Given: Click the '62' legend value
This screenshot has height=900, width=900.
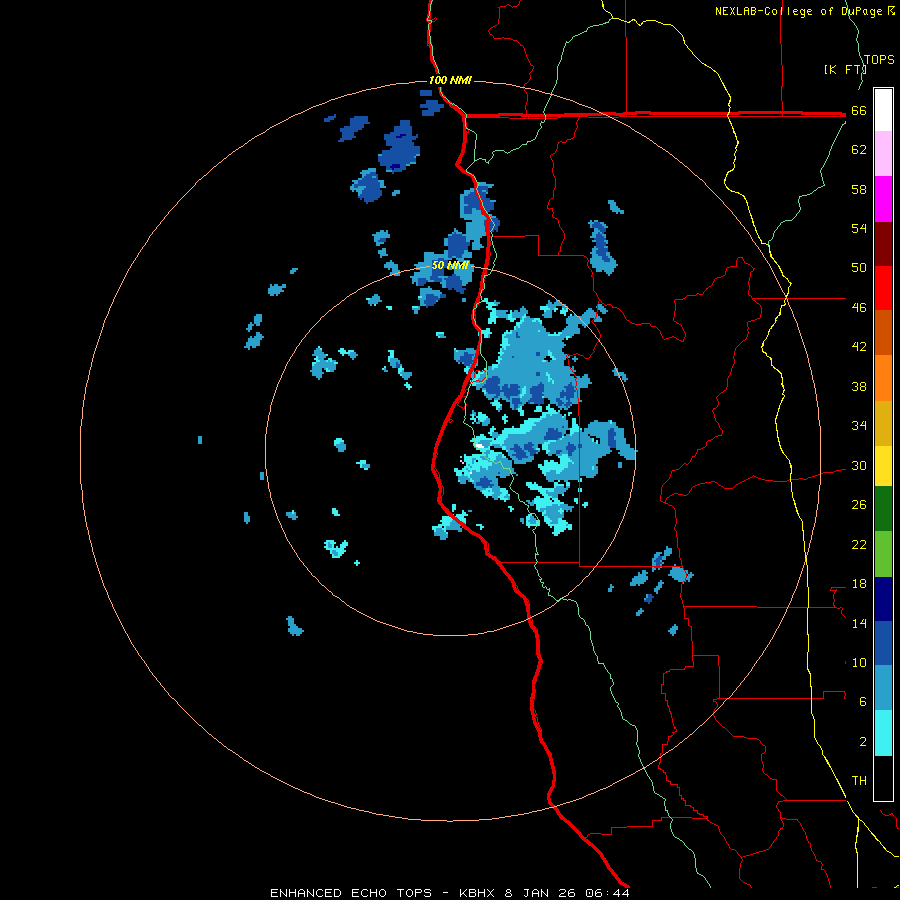Looking at the screenshot, I should (x=859, y=150).
